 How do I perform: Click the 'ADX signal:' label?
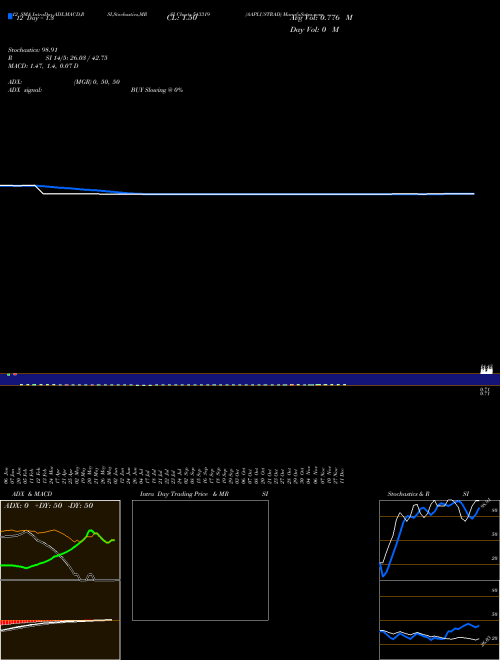click(25, 90)
